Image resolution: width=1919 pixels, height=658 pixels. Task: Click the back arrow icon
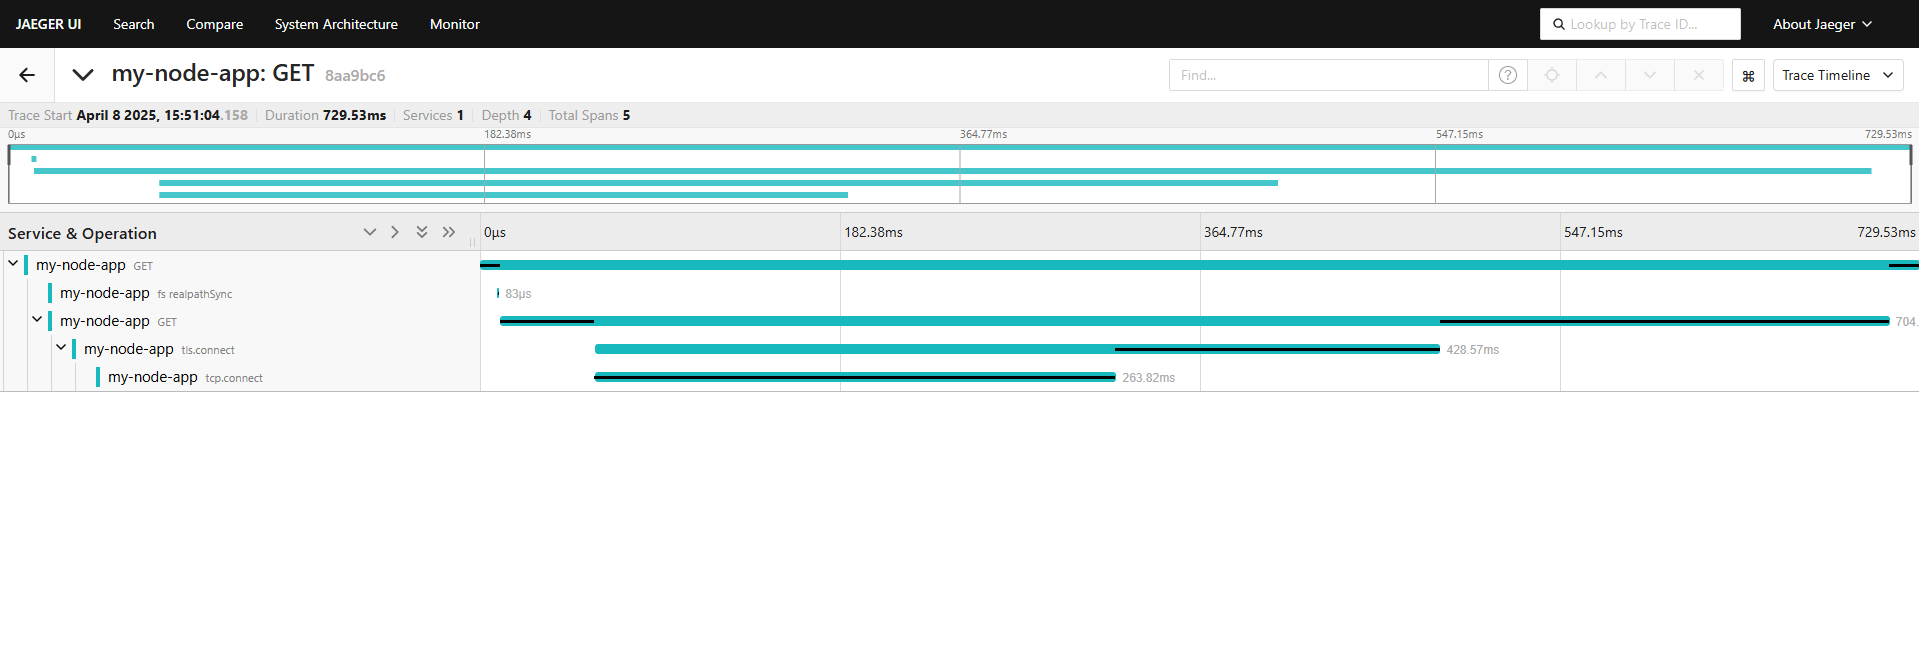click(x=27, y=75)
